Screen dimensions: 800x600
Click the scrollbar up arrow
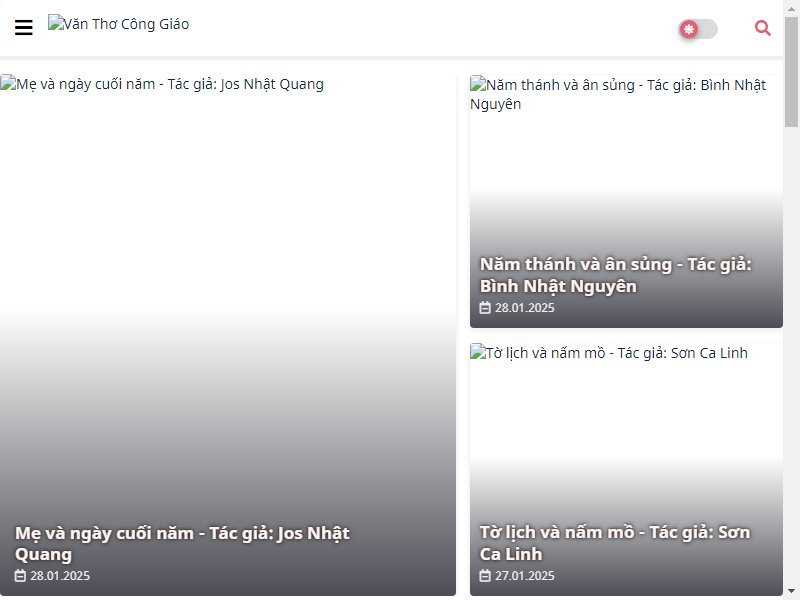click(791, 9)
